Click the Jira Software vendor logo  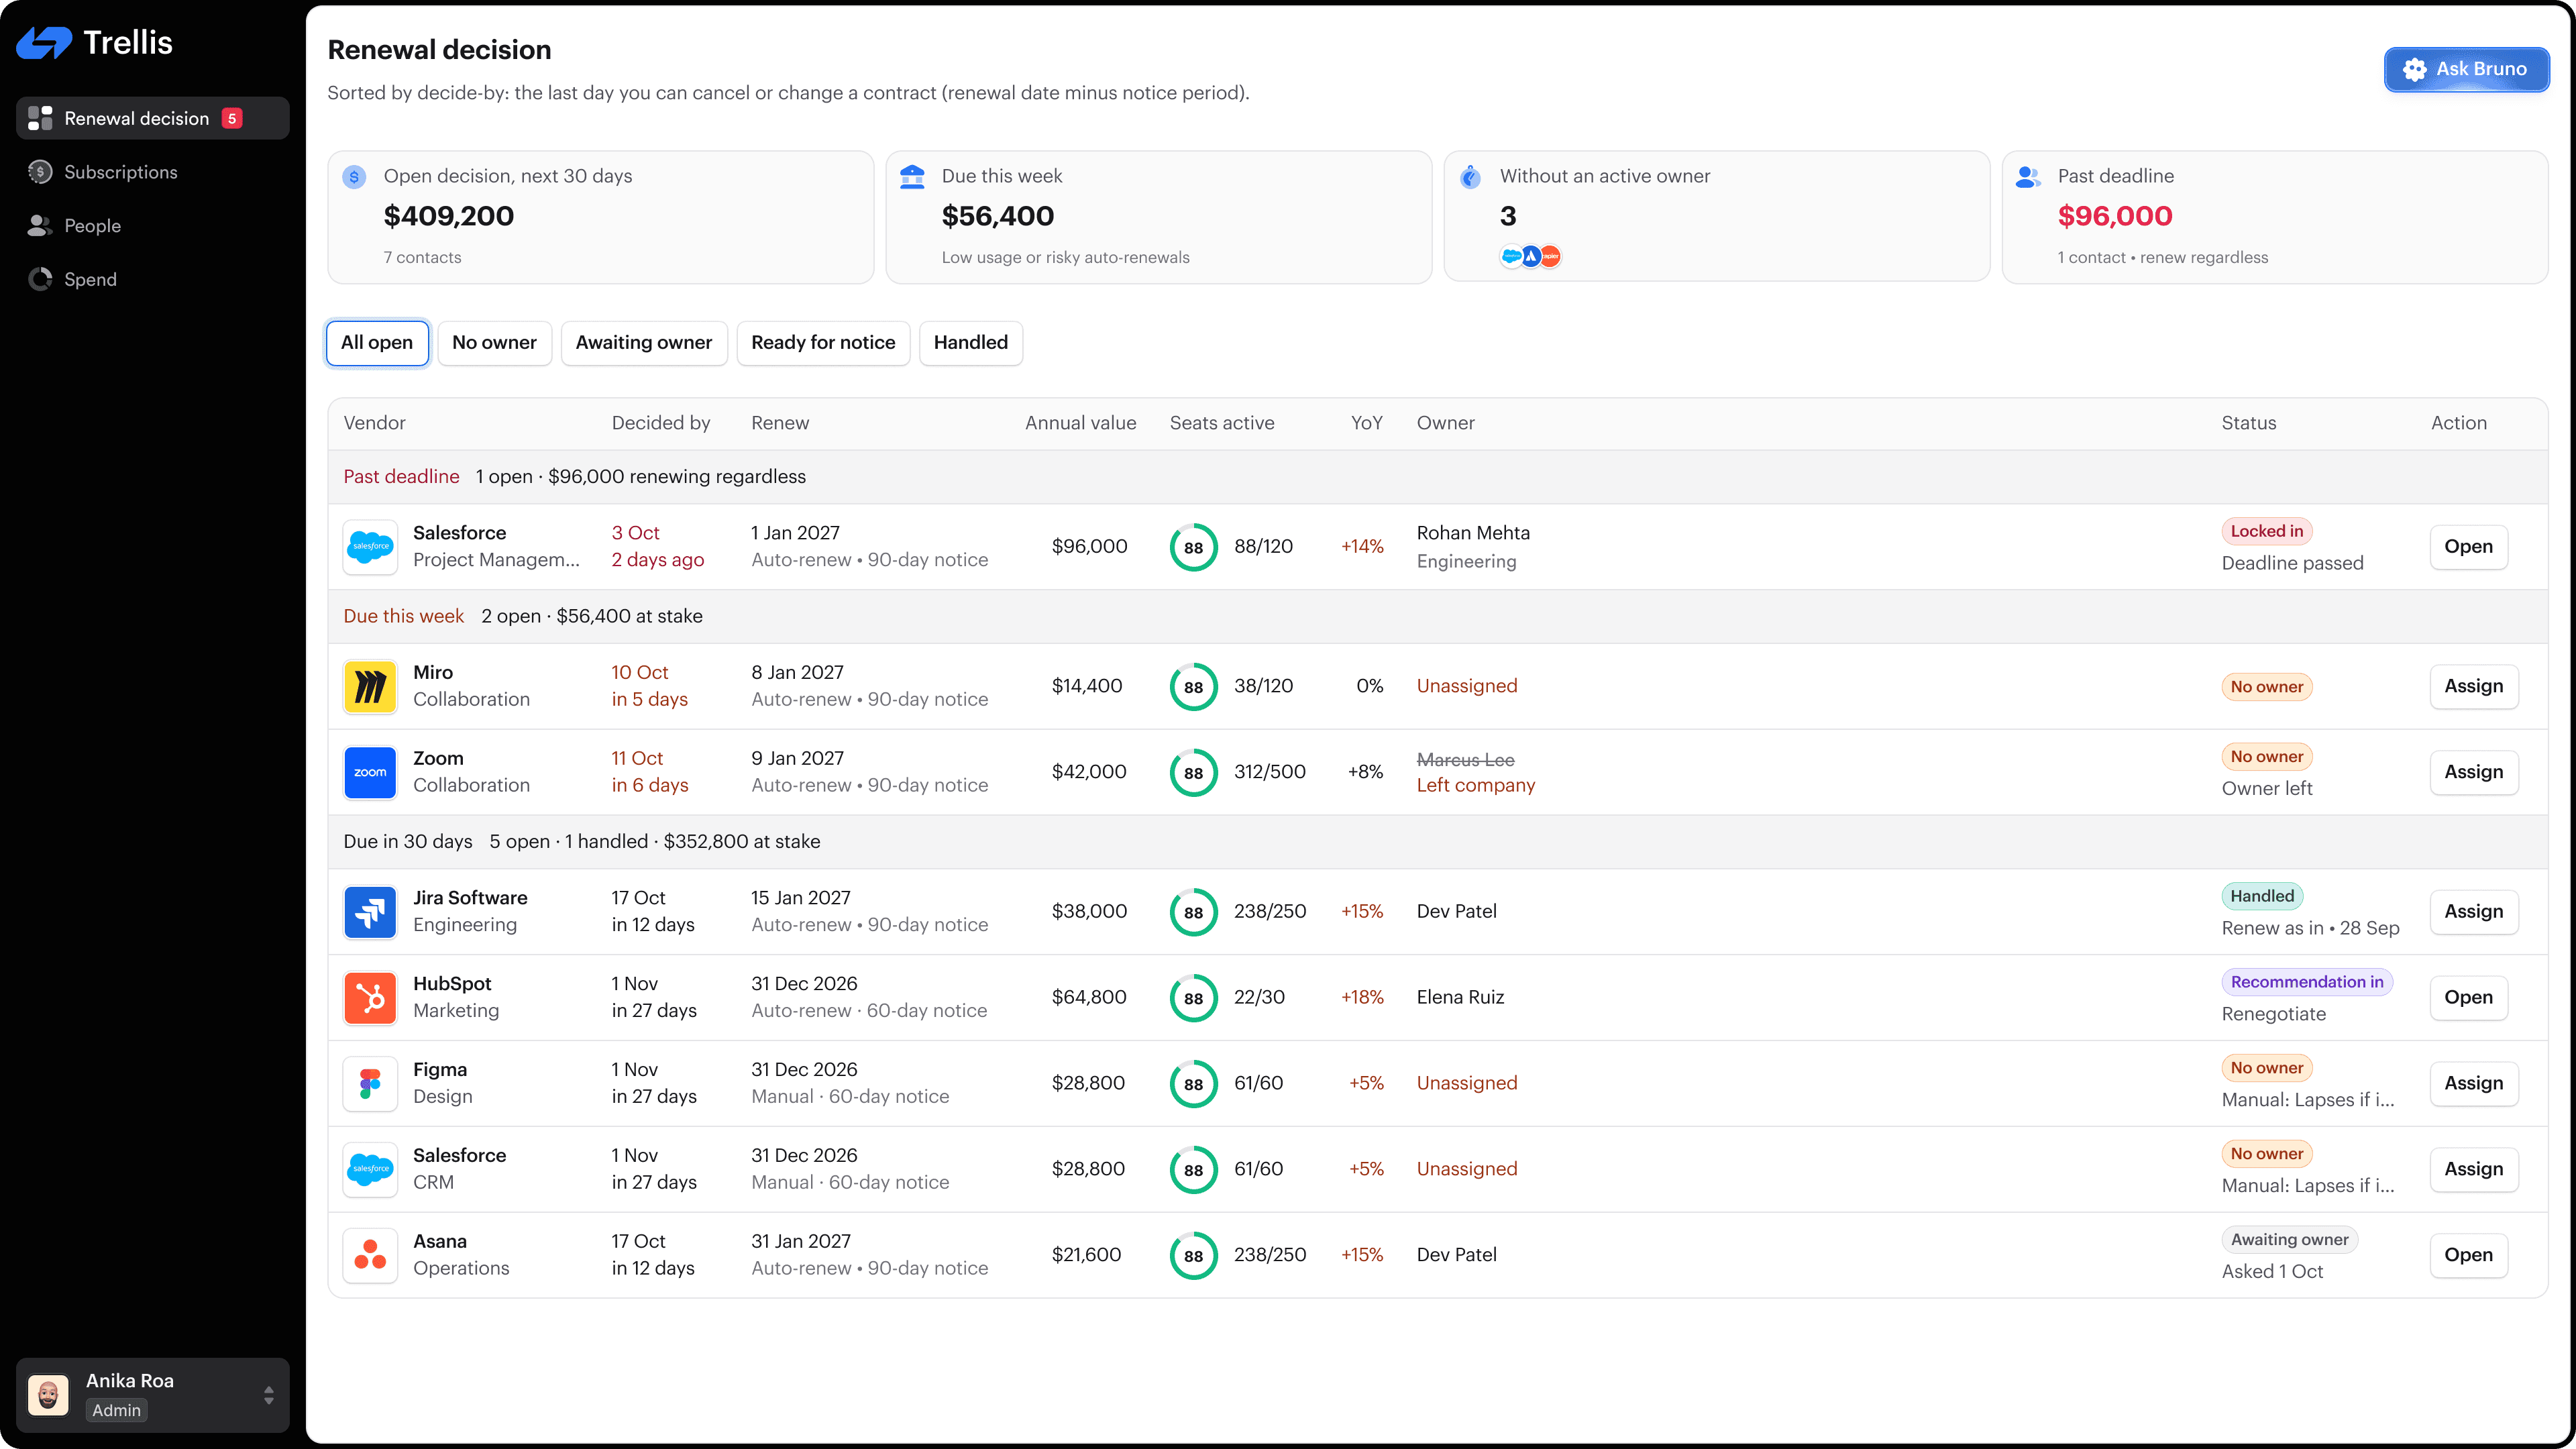[x=370, y=912]
